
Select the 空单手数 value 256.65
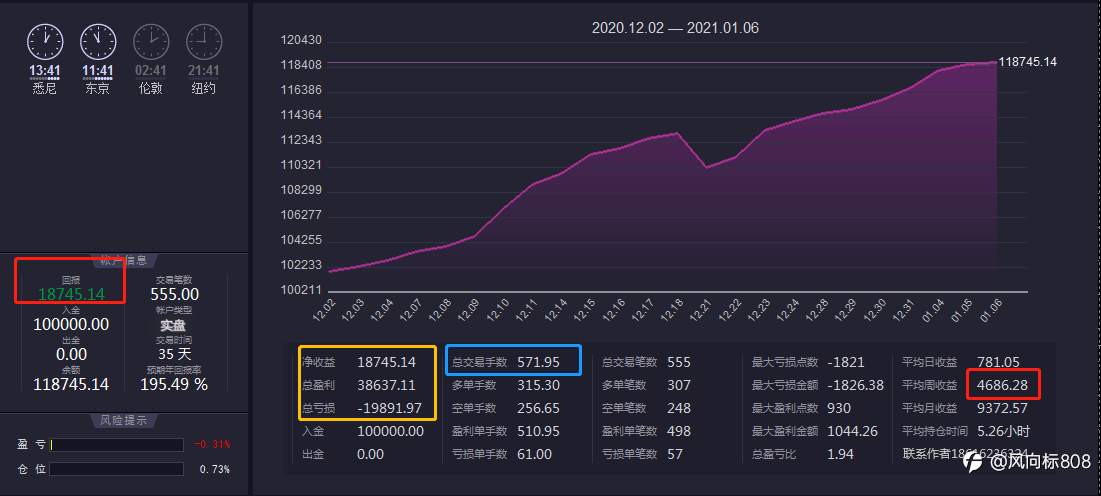[x=539, y=408]
